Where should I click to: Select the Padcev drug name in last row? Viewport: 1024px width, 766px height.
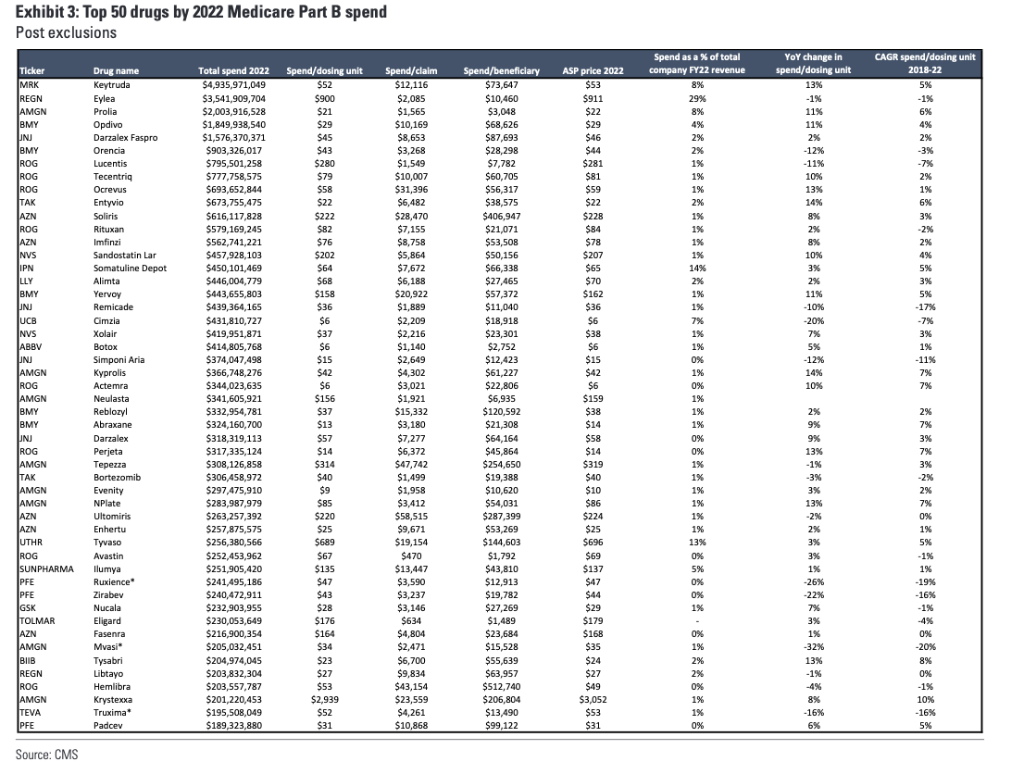pyautogui.click(x=108, y=726)
